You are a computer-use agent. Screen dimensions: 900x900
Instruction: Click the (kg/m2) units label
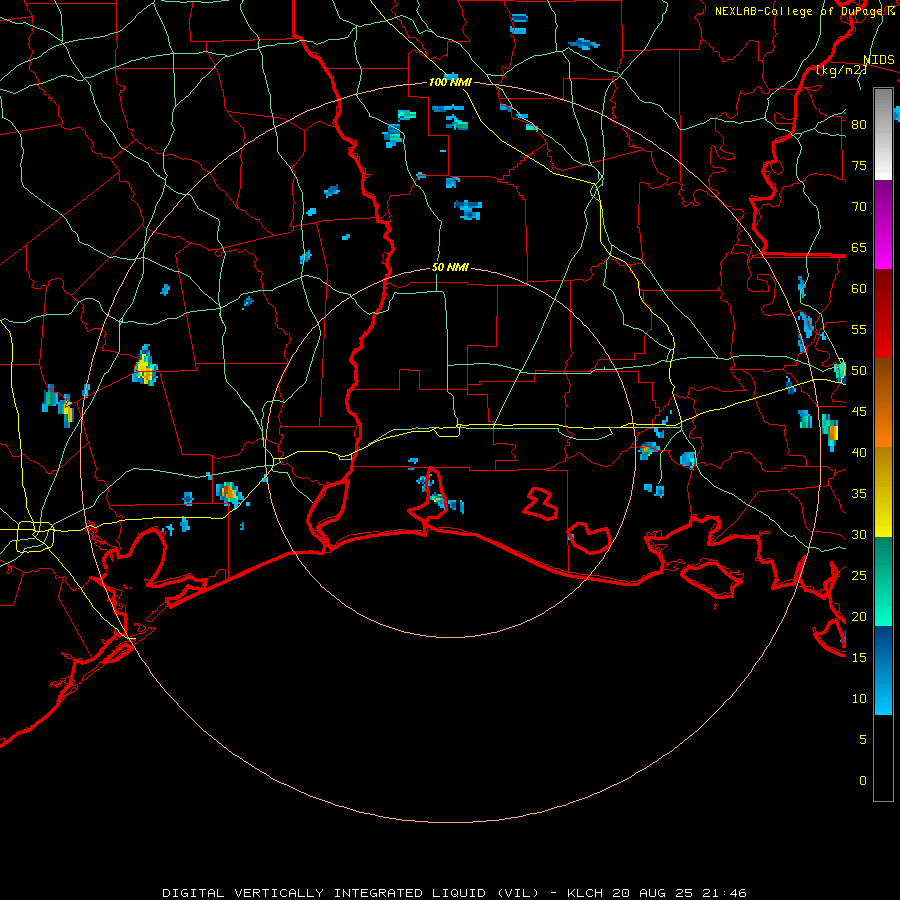coord(841,70)
